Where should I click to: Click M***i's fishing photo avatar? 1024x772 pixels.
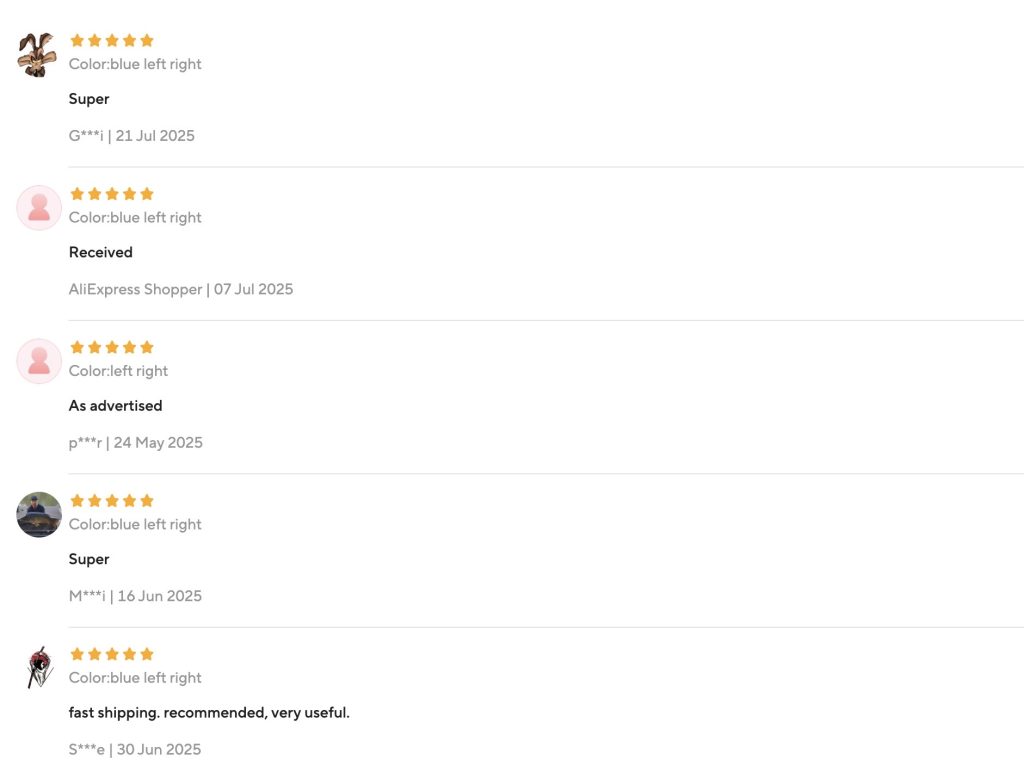(x=39, y=514)
